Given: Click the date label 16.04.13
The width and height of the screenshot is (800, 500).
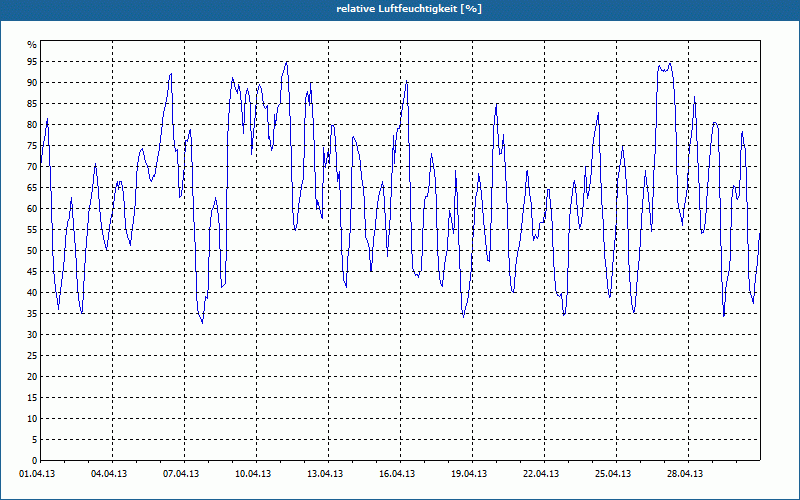Looking at the screenshot, I should (397, 474).
